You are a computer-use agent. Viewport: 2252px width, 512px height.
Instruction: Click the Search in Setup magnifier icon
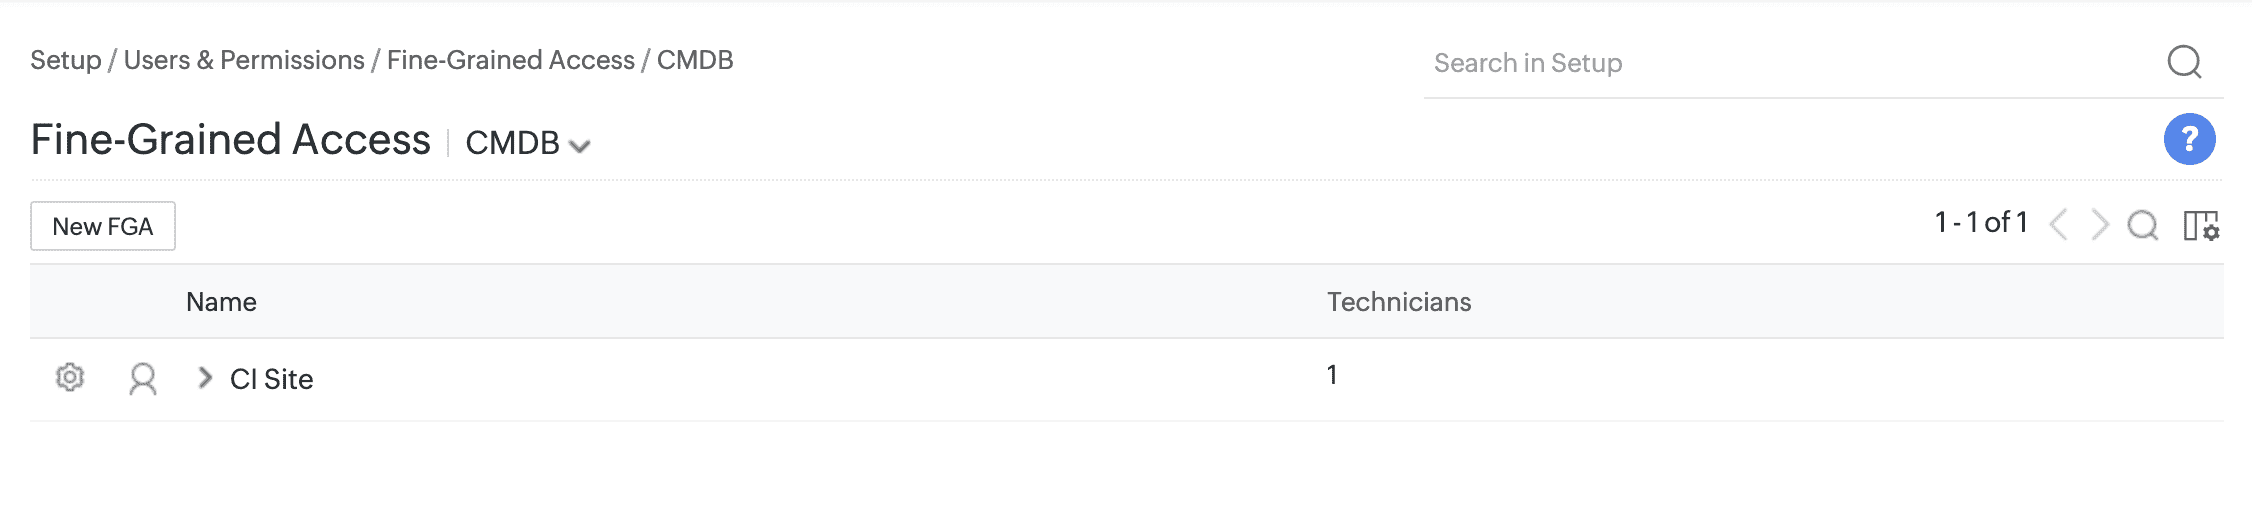point(2184,62)
